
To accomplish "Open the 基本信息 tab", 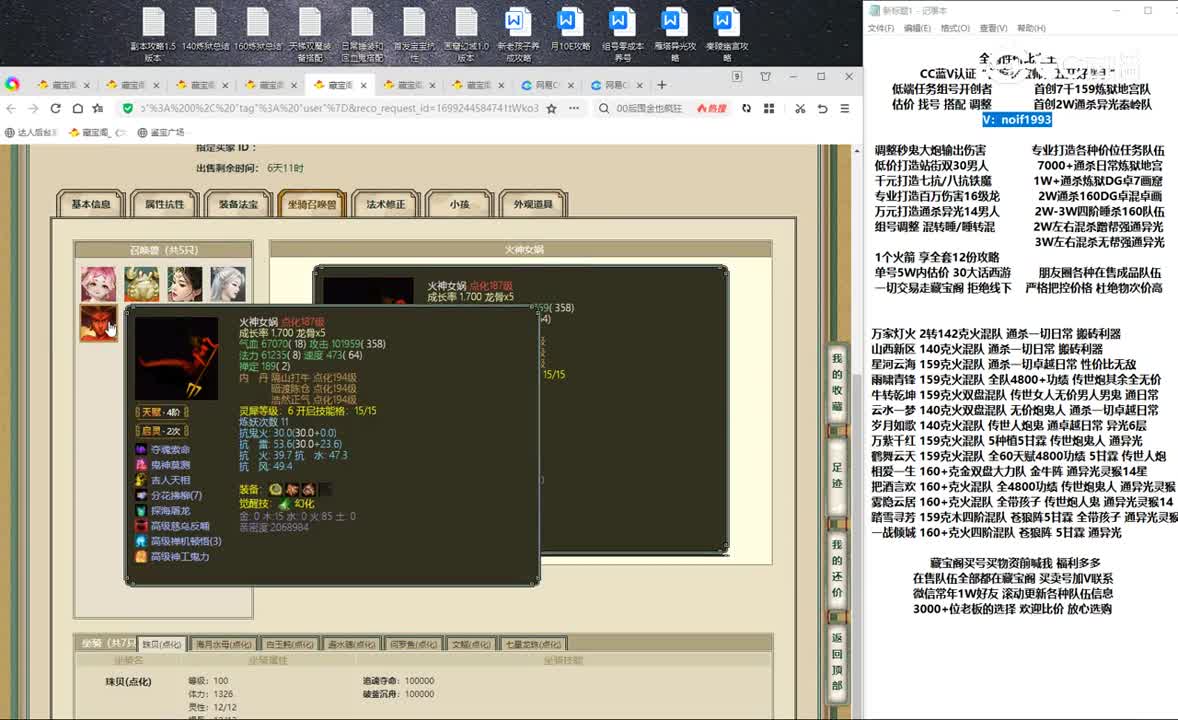I will coord(91,204).
